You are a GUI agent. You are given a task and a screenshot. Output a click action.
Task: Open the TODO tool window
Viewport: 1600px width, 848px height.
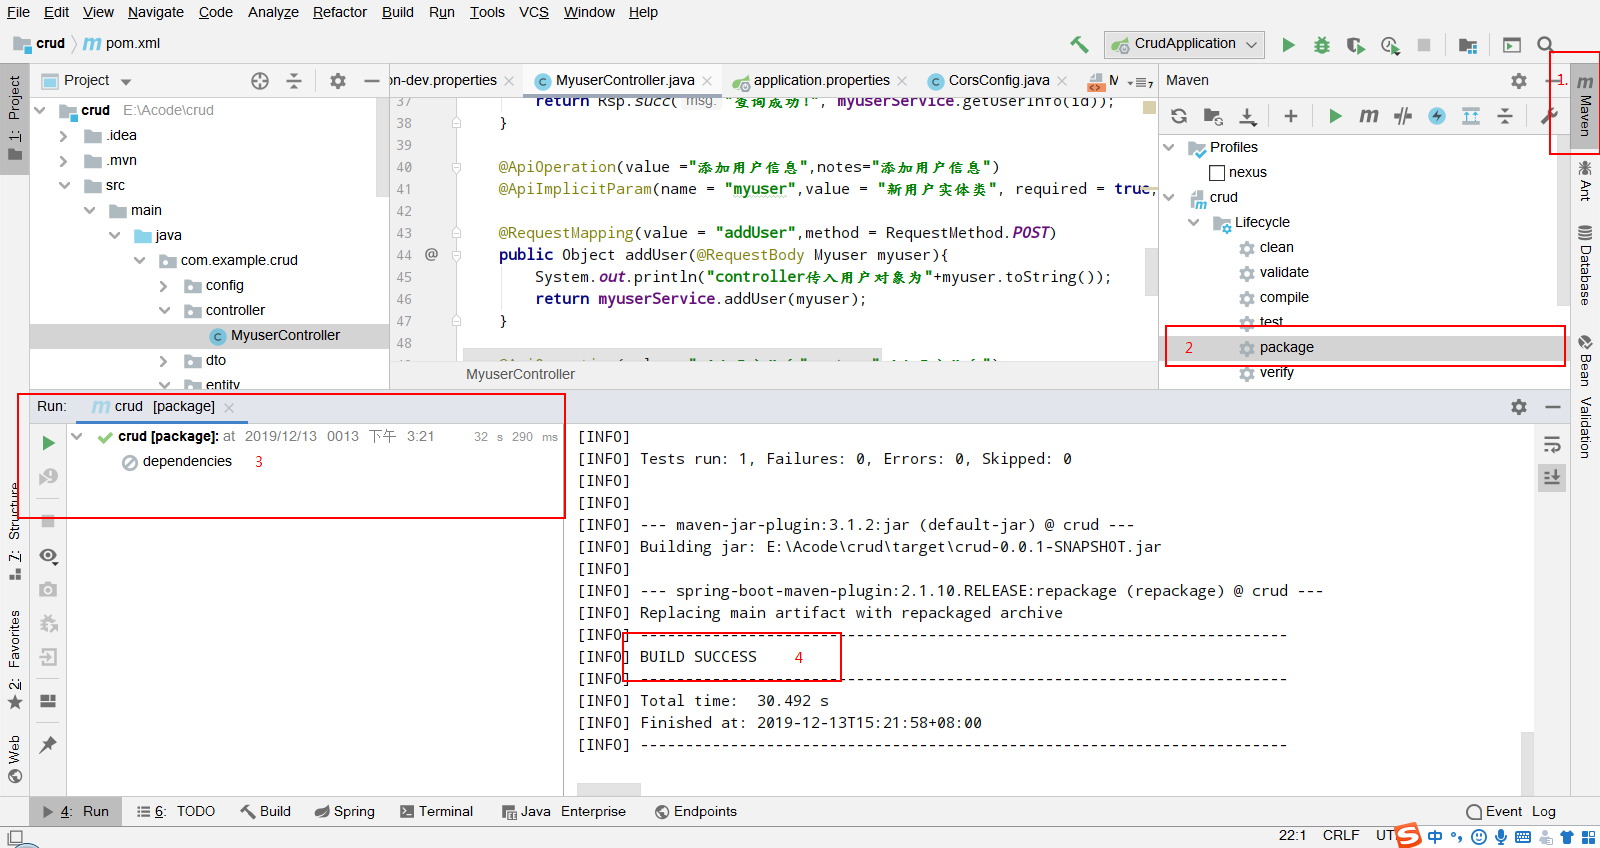[176, 811]
